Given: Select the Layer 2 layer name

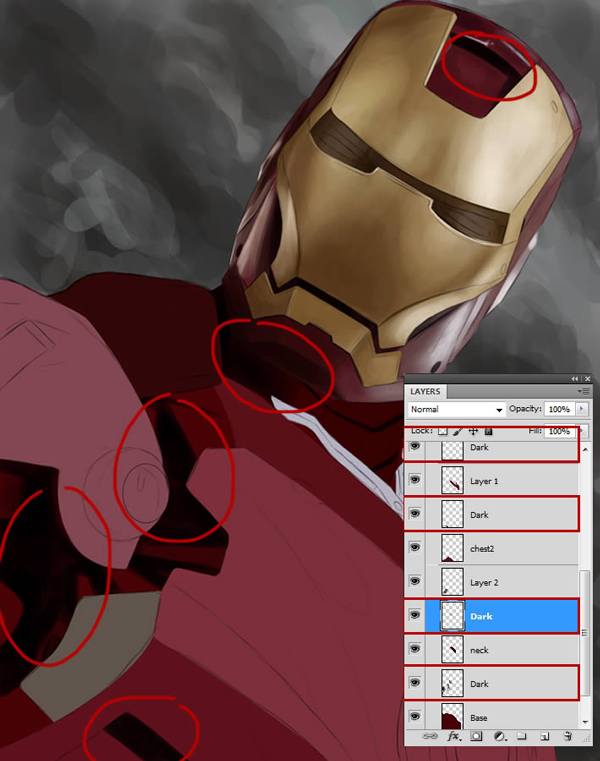Looking at the screenshot, I should (484, 583).
